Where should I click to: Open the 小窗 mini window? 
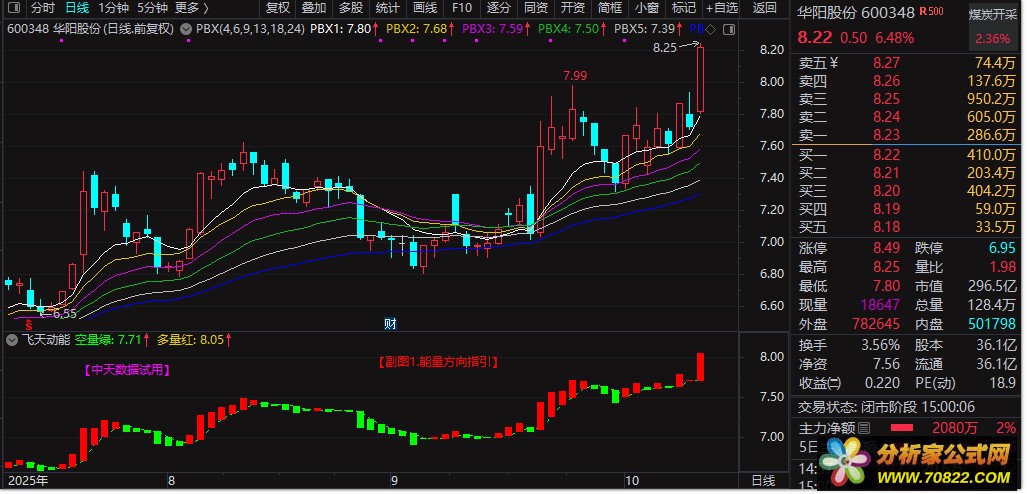click(x=647, y=9)
